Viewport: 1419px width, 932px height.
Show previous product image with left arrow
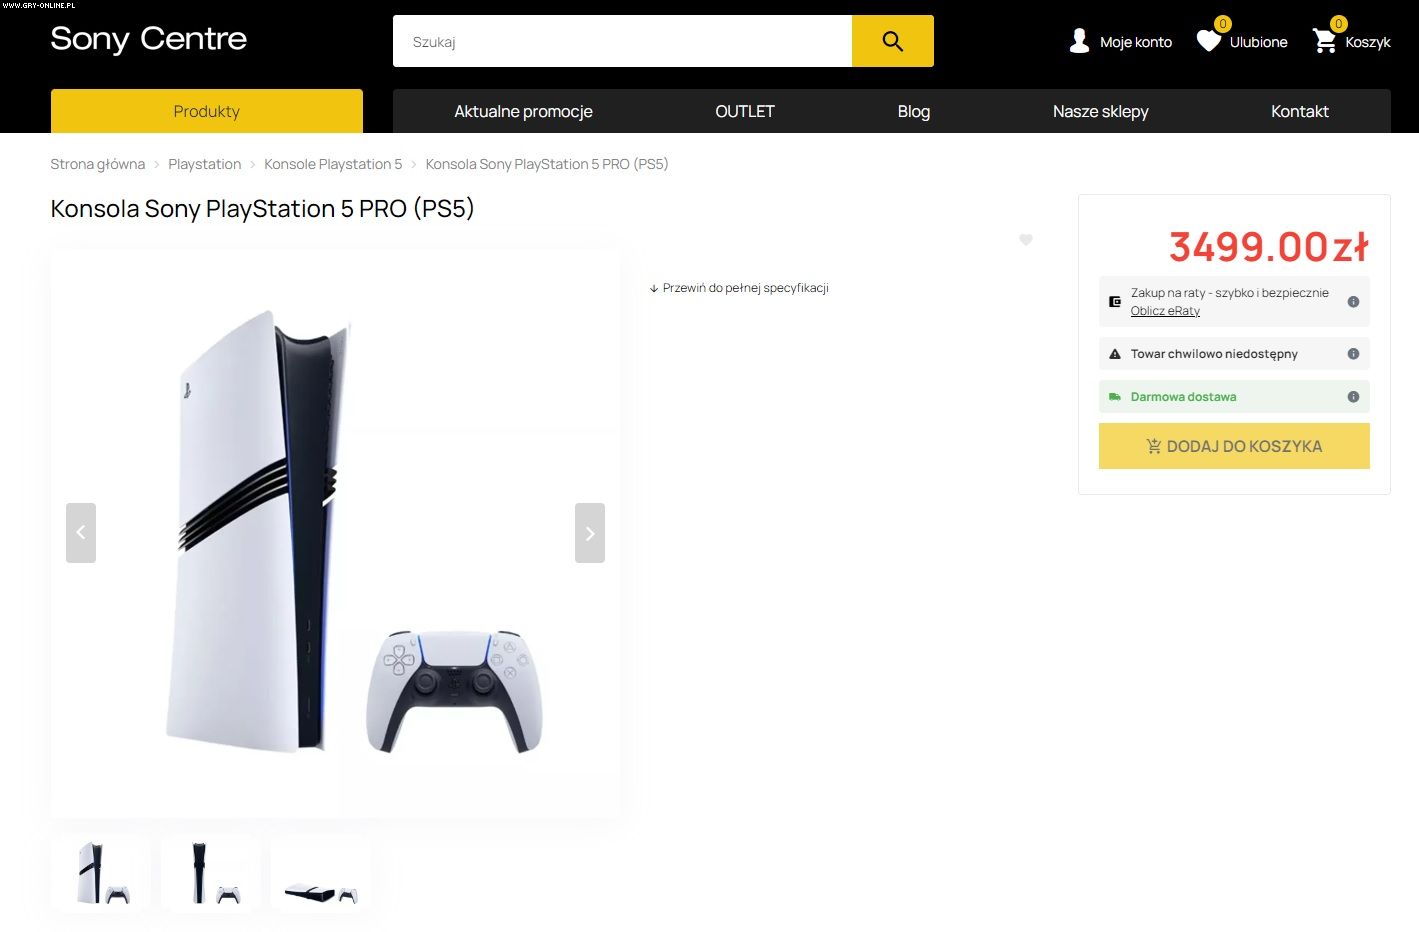pyautogui.click(x=81, y=533)
